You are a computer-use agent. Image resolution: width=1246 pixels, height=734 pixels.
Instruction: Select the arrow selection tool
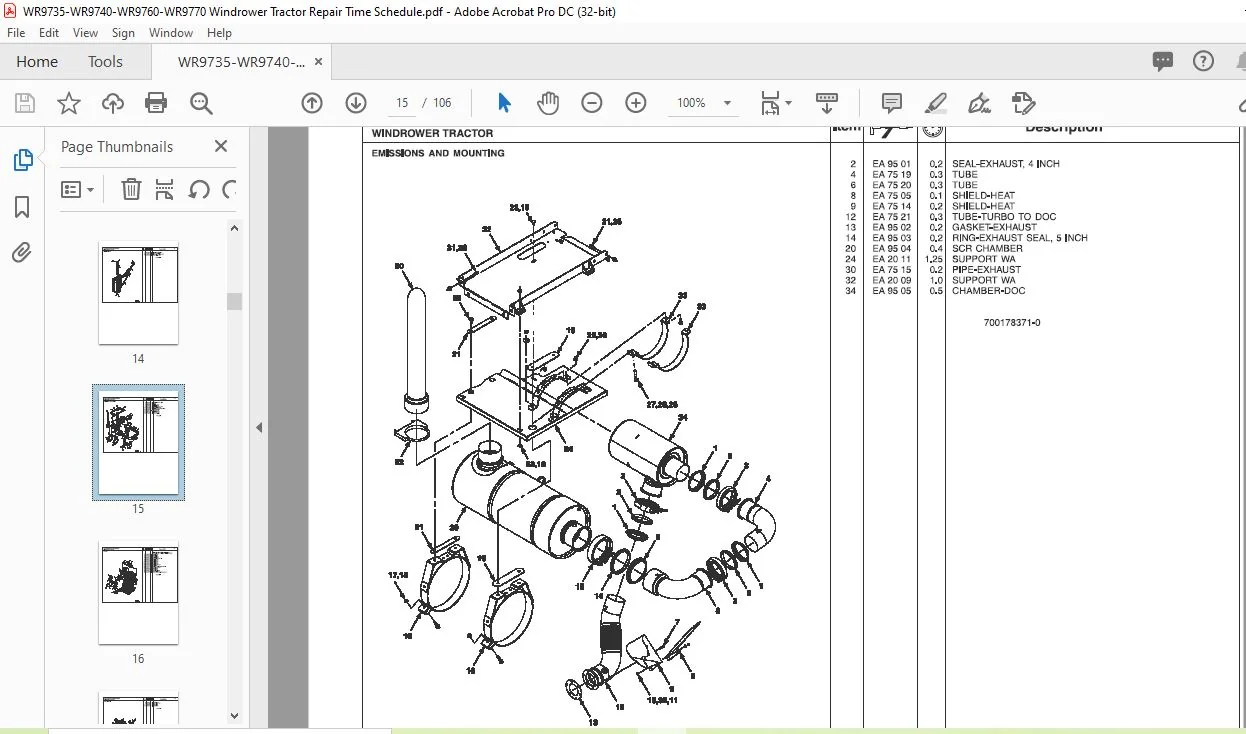click(x=504, y=103)
